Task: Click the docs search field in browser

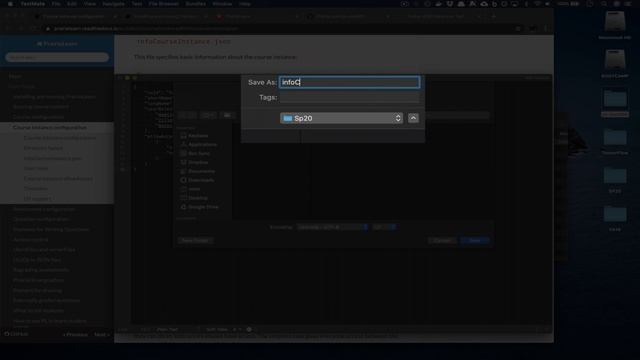Action: coord(57,57)
